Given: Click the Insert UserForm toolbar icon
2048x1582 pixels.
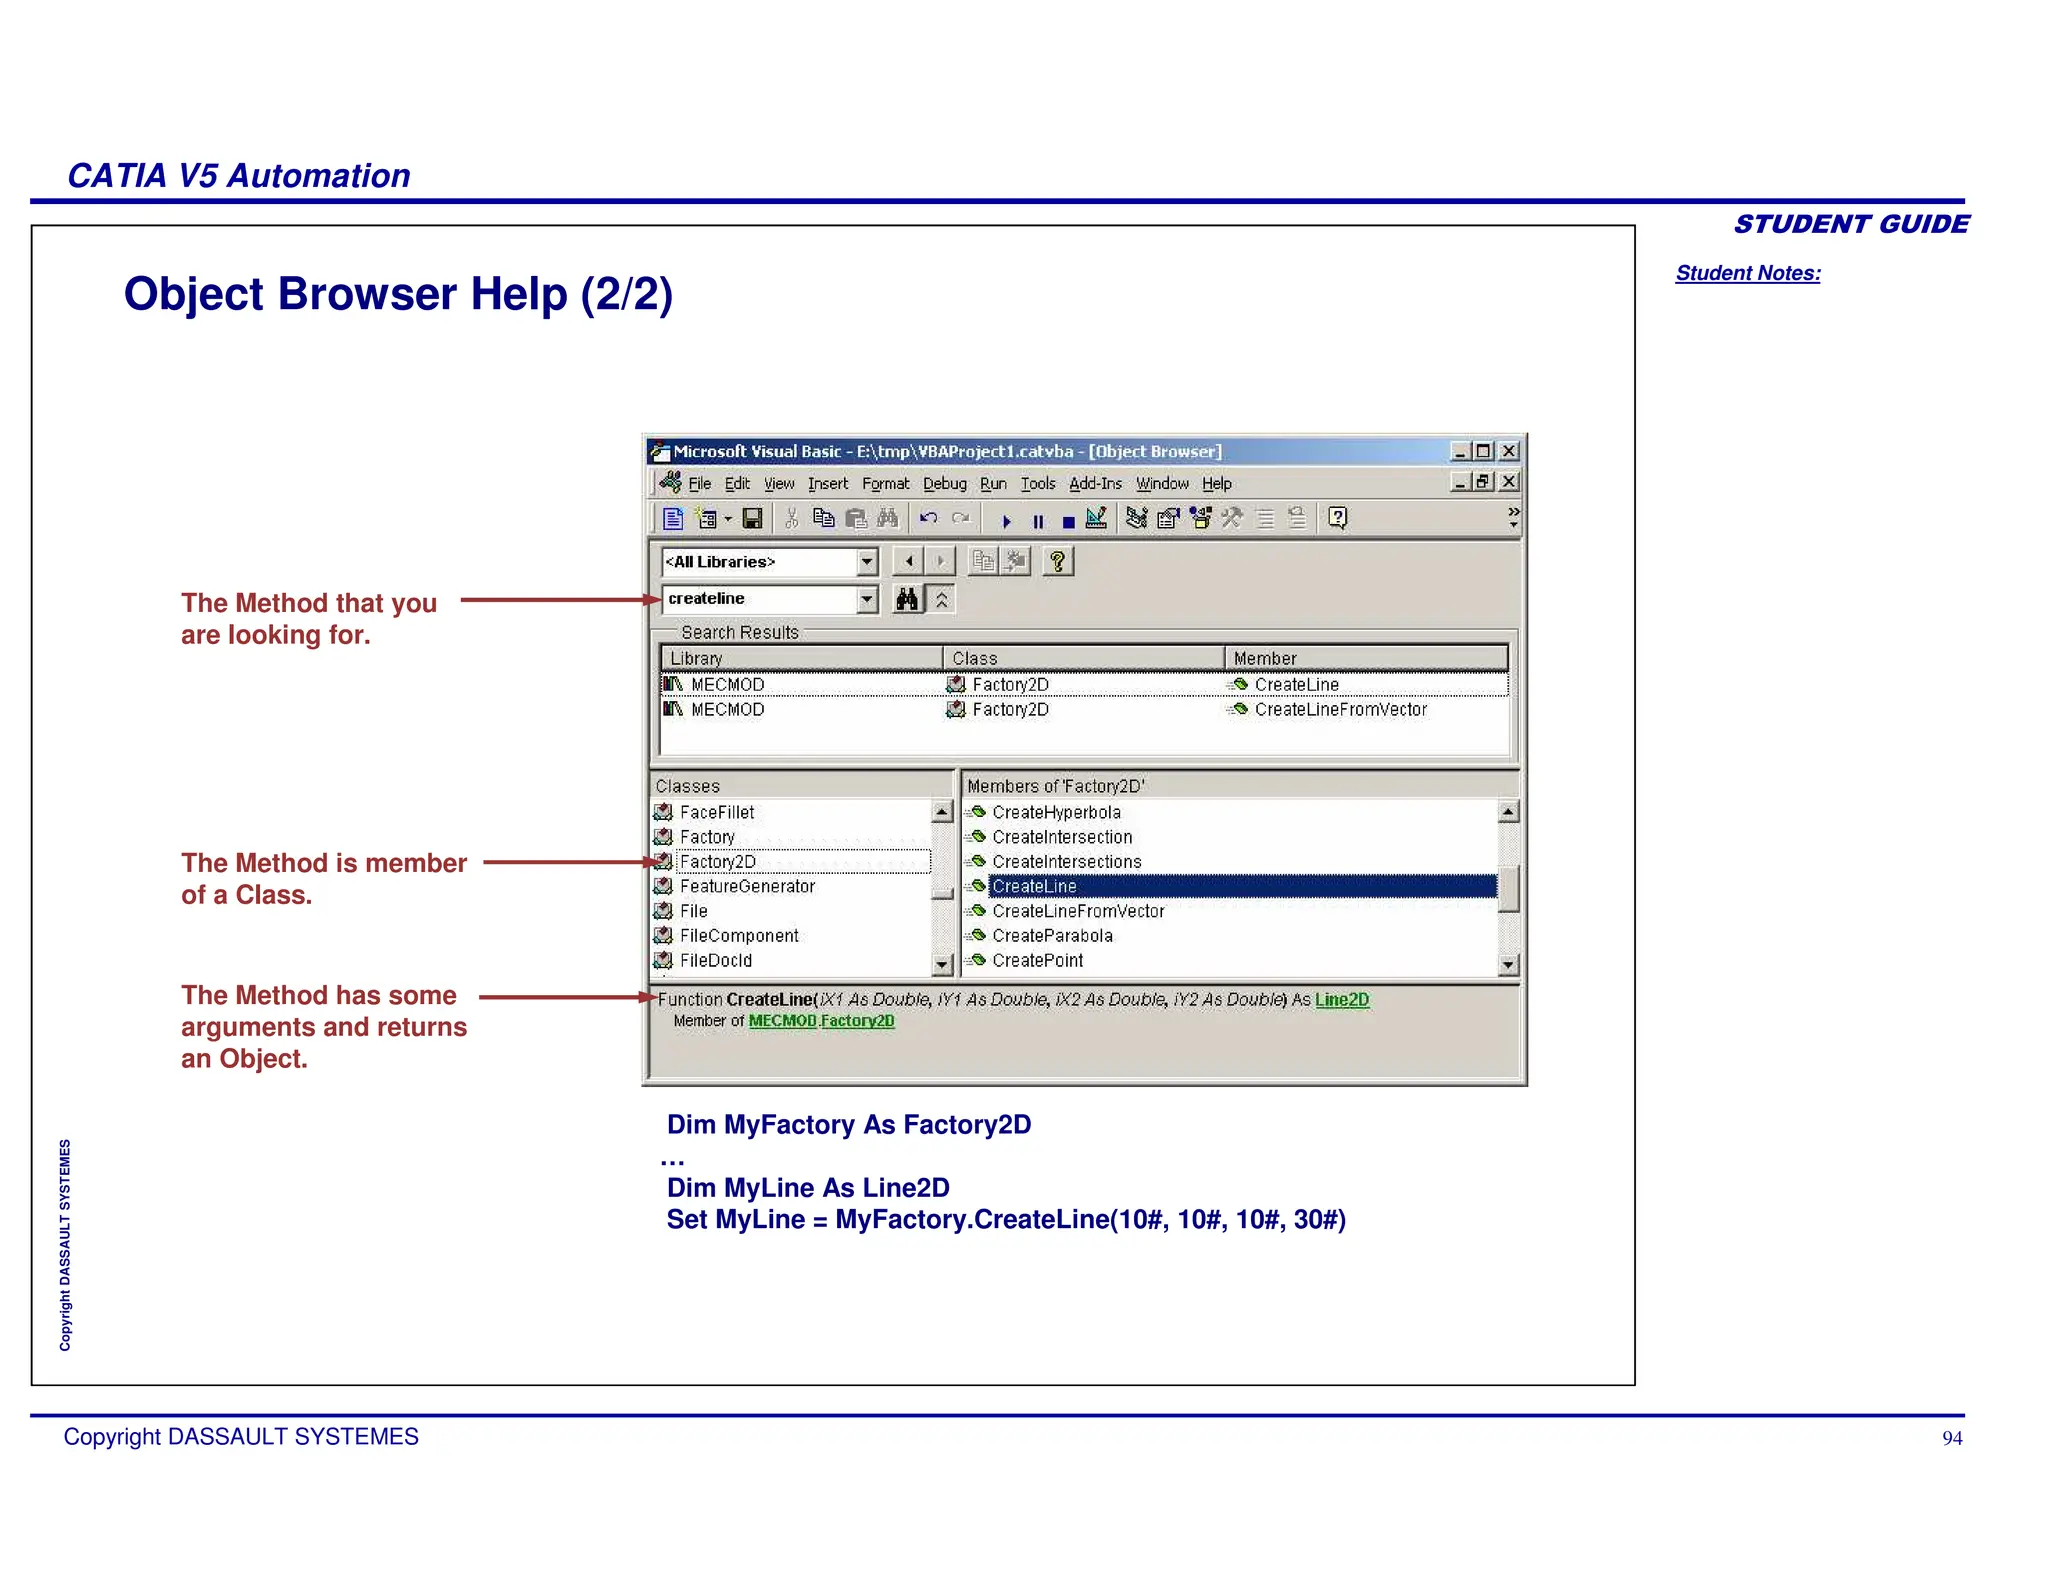Looking at the screenshot, I should [707, 518].
